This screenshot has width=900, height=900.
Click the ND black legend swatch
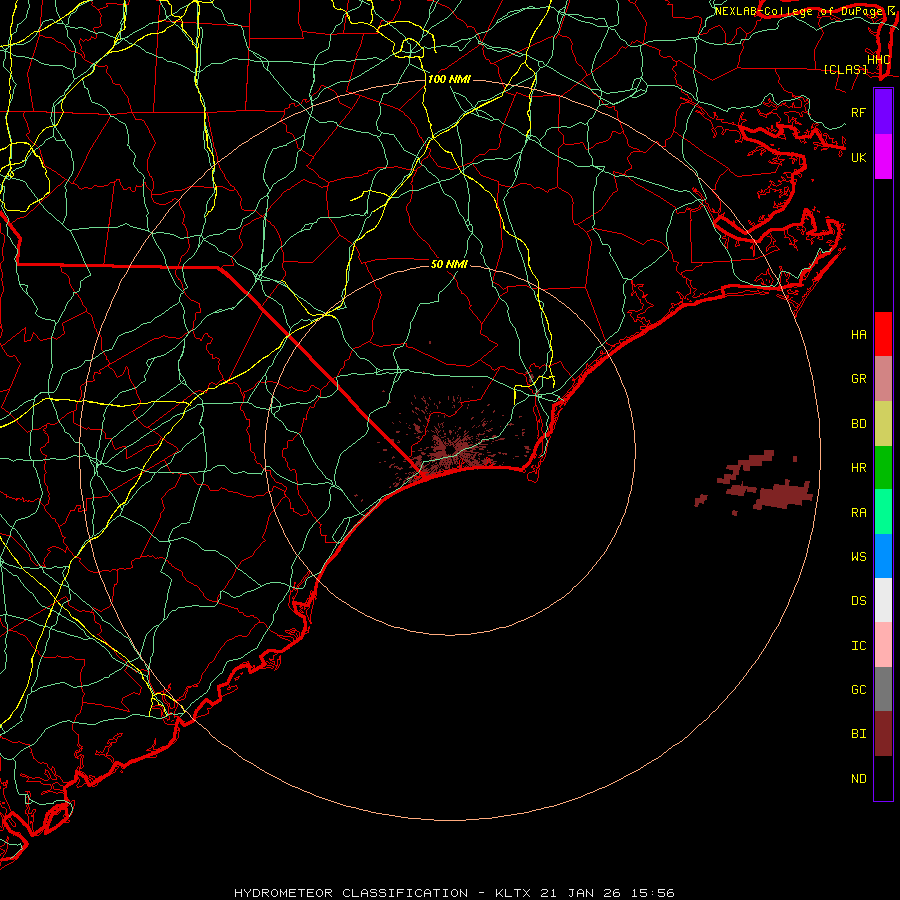pos(883,778)
